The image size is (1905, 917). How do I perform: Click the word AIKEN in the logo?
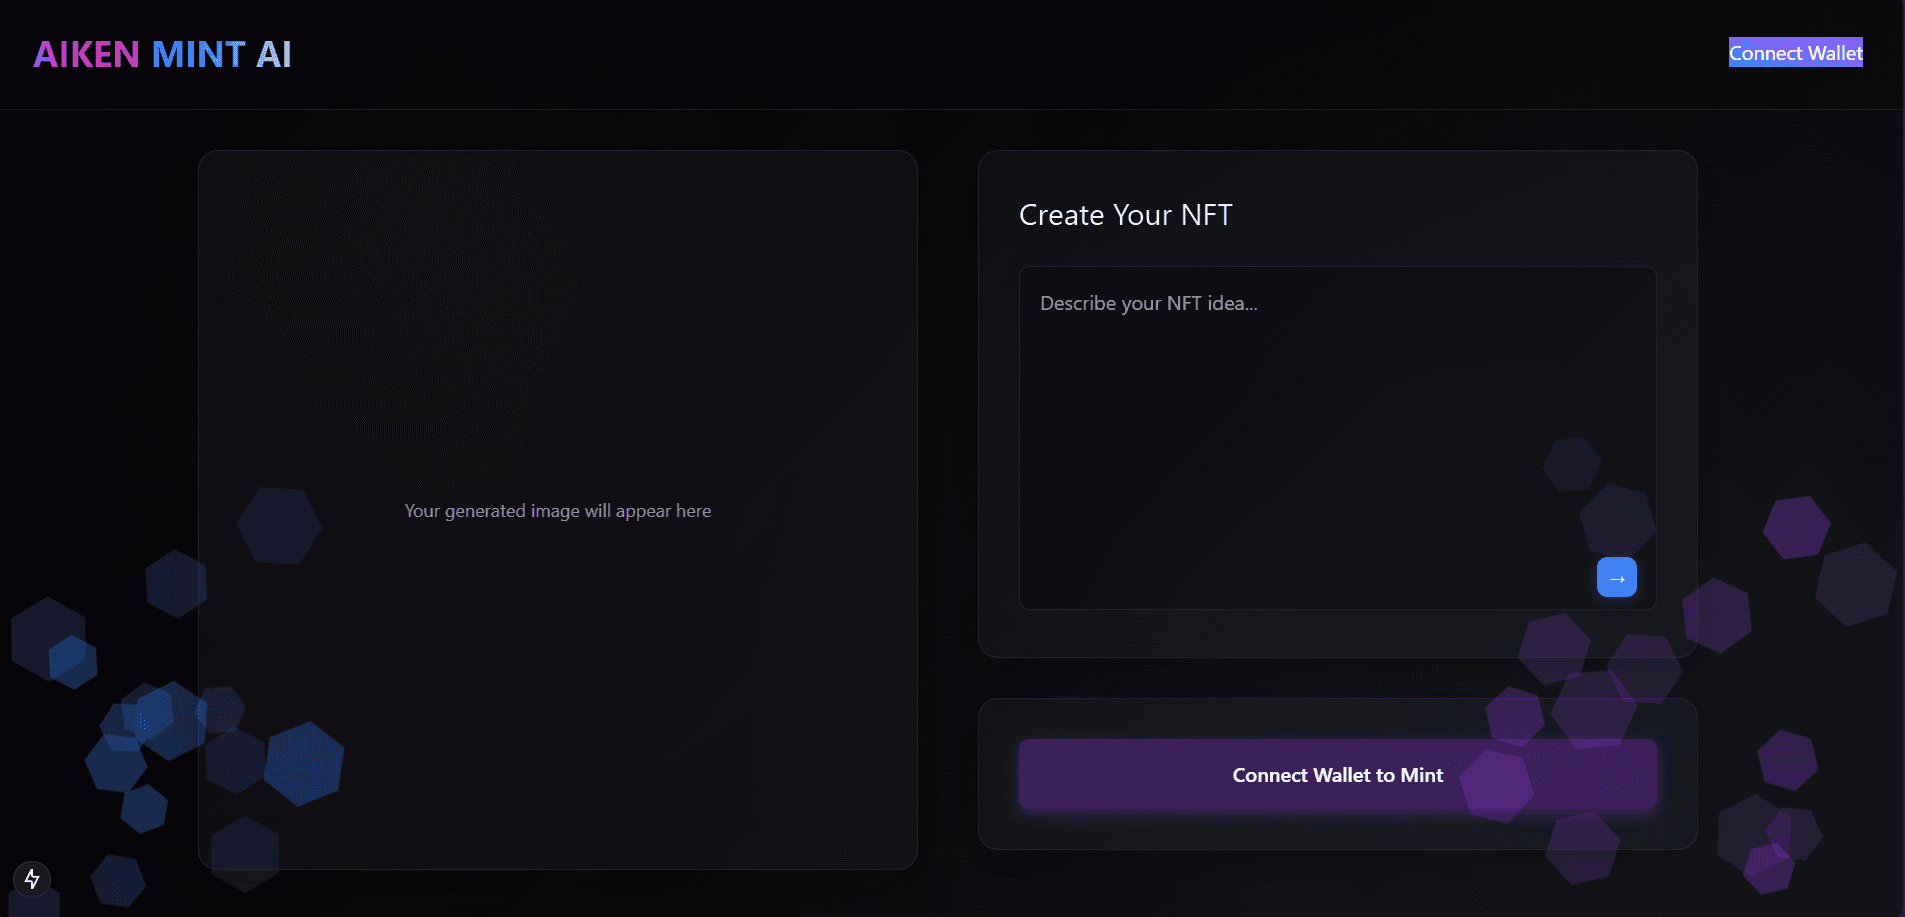pos(86,54)
